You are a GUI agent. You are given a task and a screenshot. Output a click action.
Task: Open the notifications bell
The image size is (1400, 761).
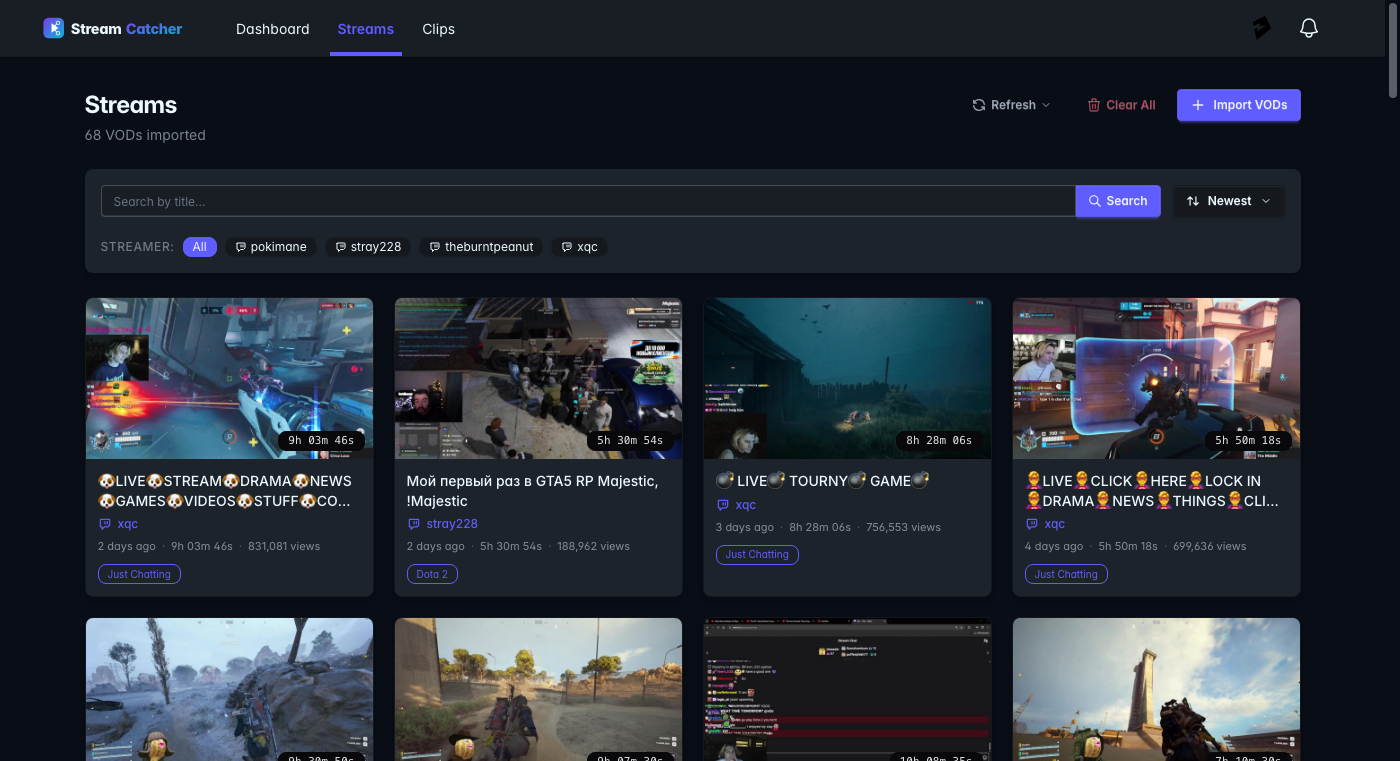pos(1309,28)
